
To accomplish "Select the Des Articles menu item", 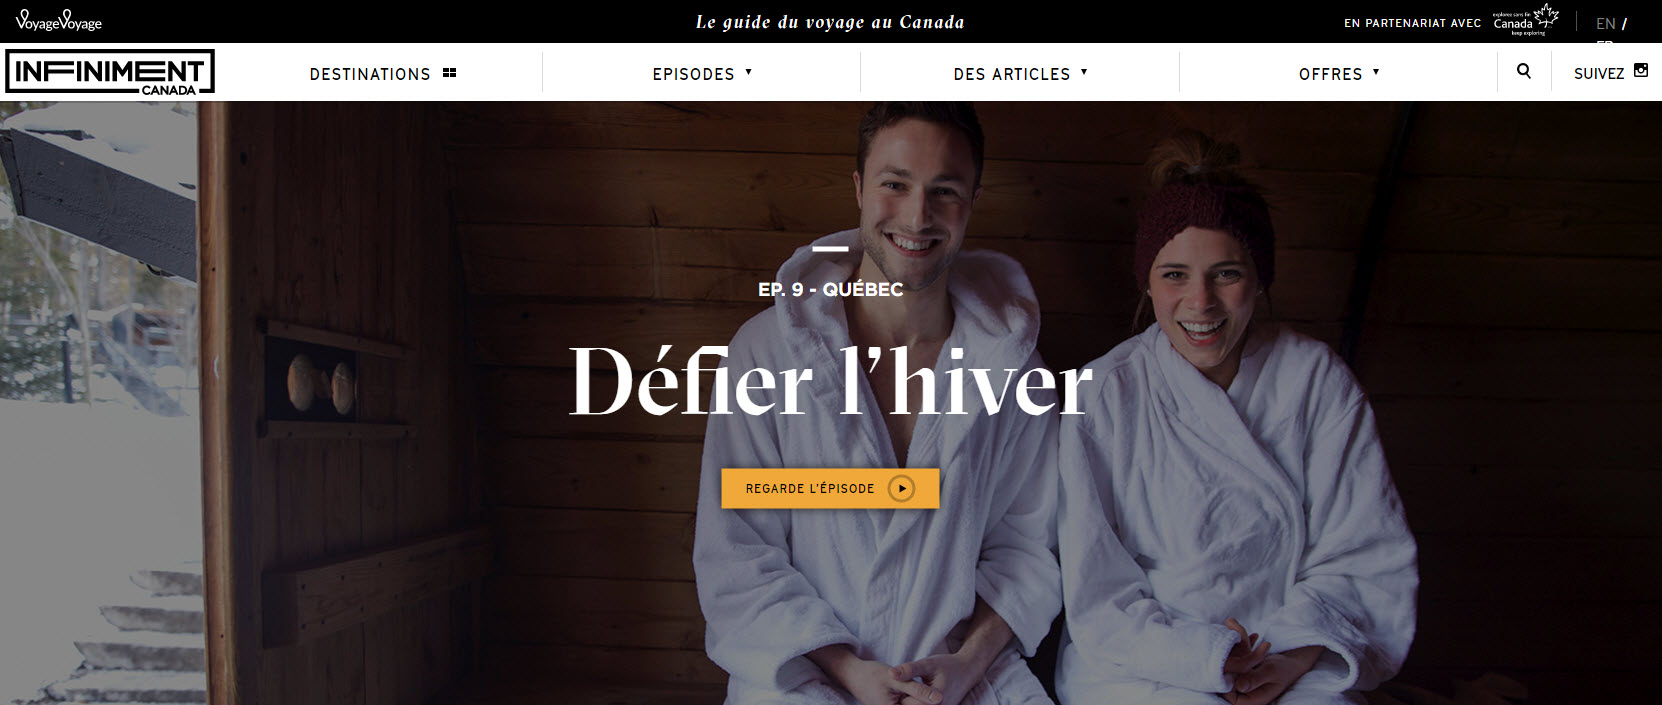I will (x=1011, y=74).
